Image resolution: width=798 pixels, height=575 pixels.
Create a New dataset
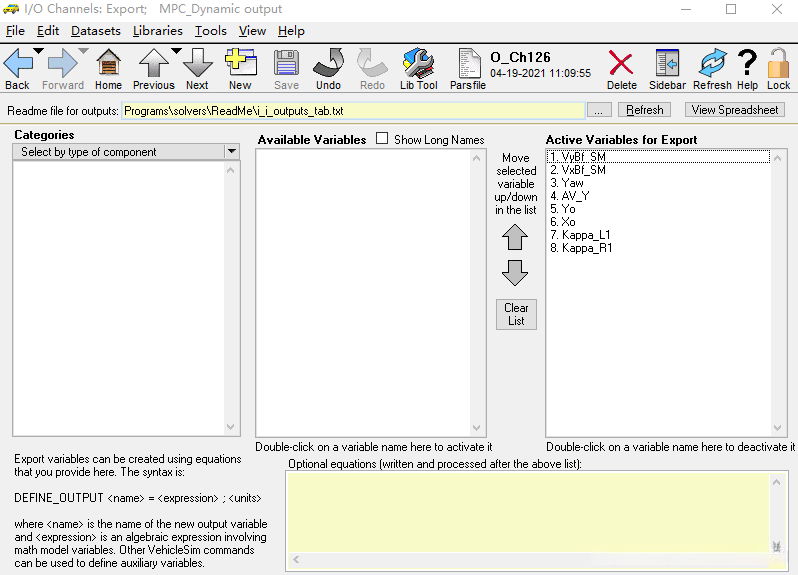(240, 66)
